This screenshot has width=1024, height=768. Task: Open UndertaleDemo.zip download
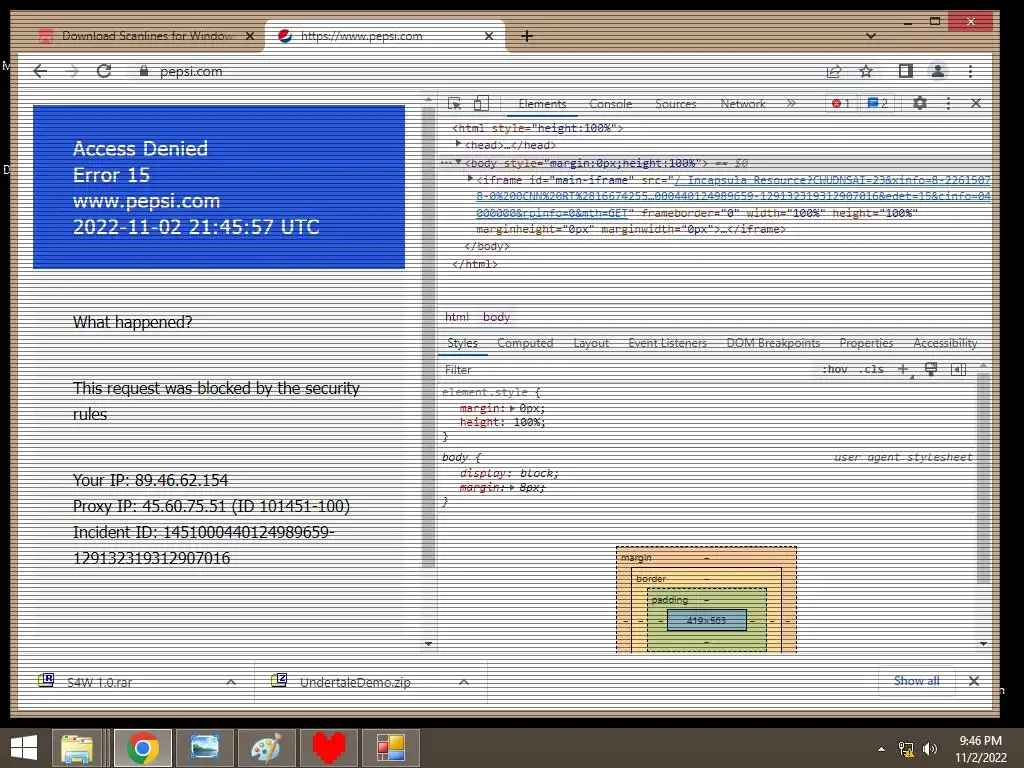coord(355,682)
